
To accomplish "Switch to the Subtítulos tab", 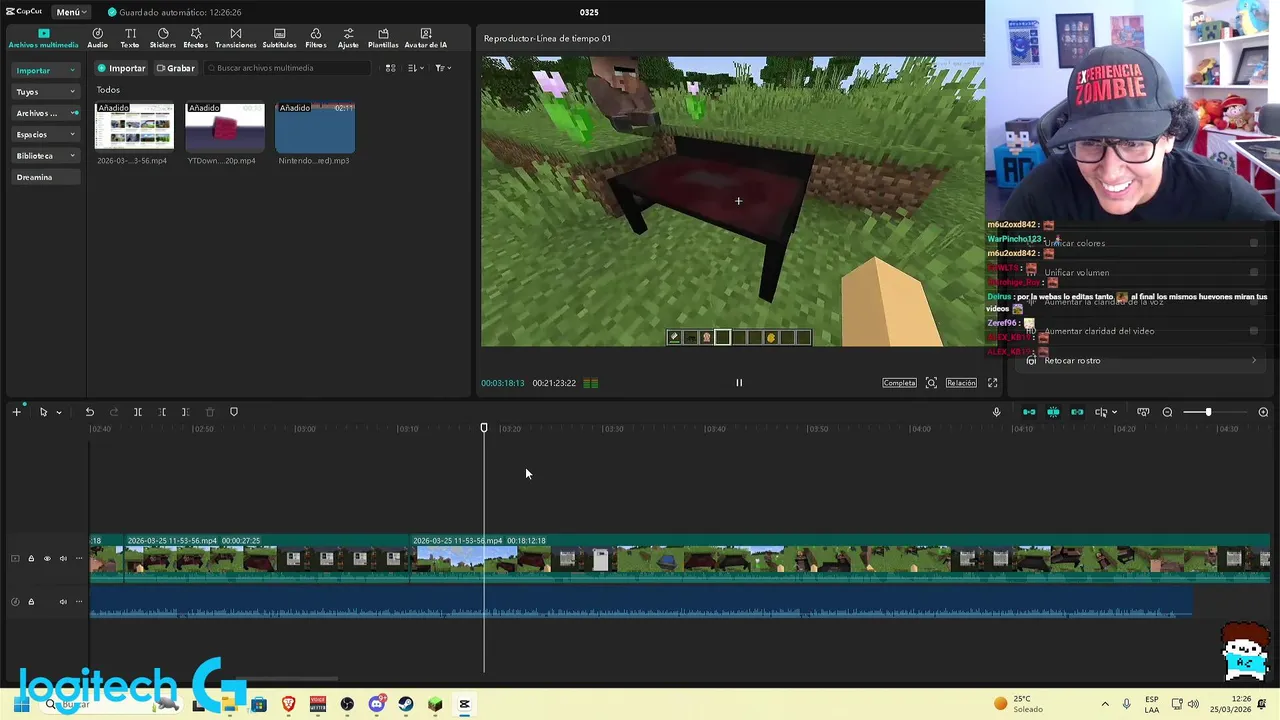I will (279, 38).
